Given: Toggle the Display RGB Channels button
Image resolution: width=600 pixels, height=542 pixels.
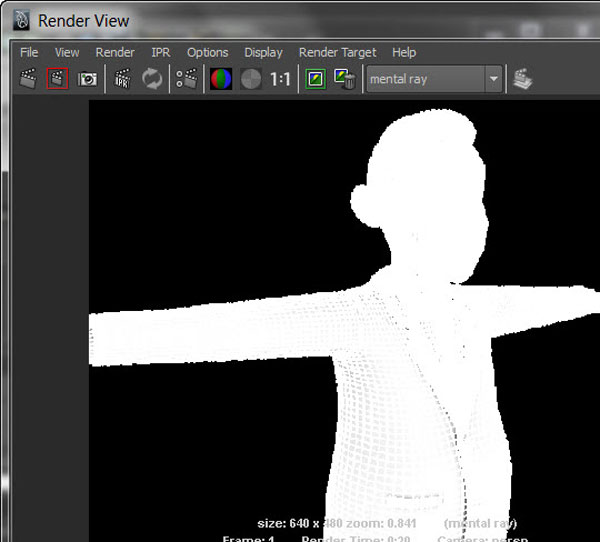Looking at the screenshot, I should 221,79.
